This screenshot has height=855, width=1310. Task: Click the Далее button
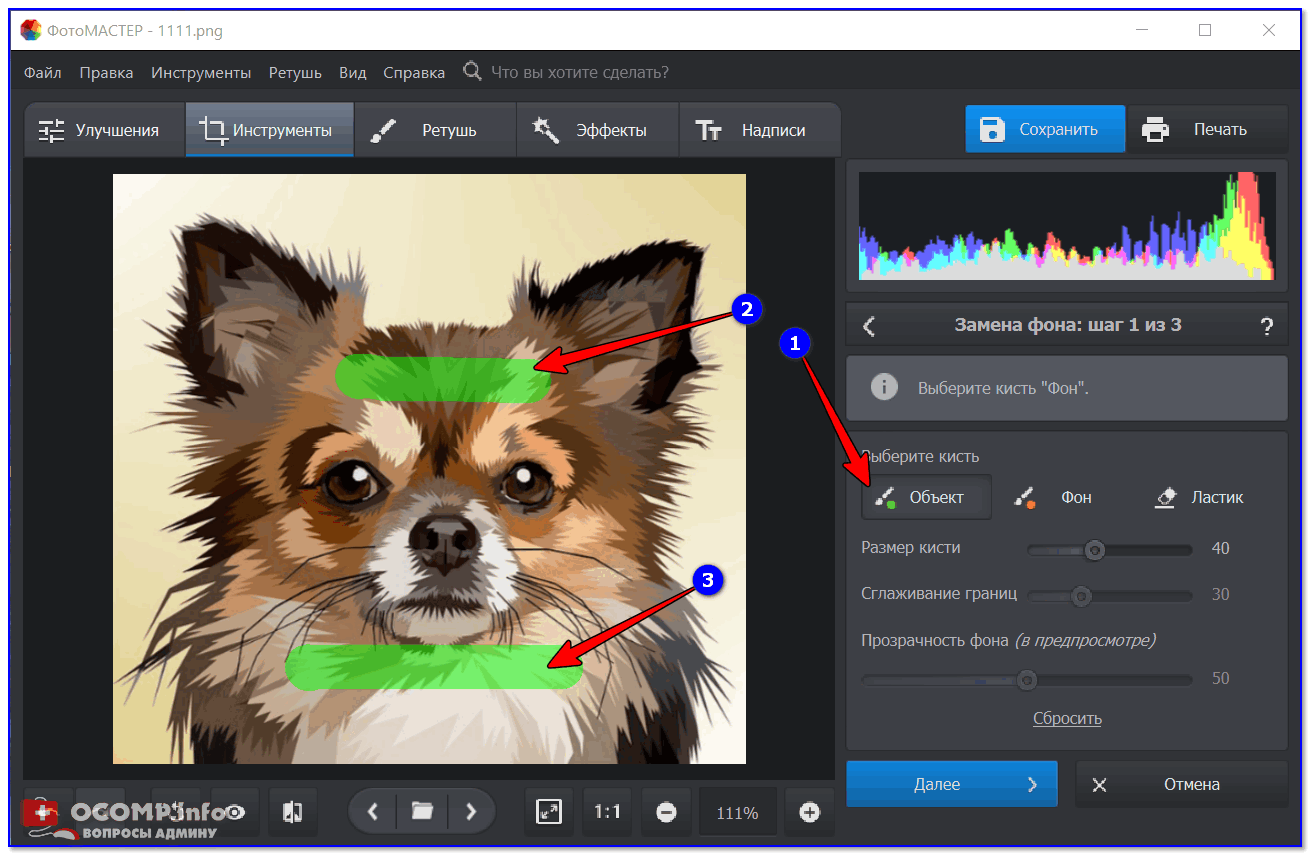pyautogui.click(x=951, y=785)
